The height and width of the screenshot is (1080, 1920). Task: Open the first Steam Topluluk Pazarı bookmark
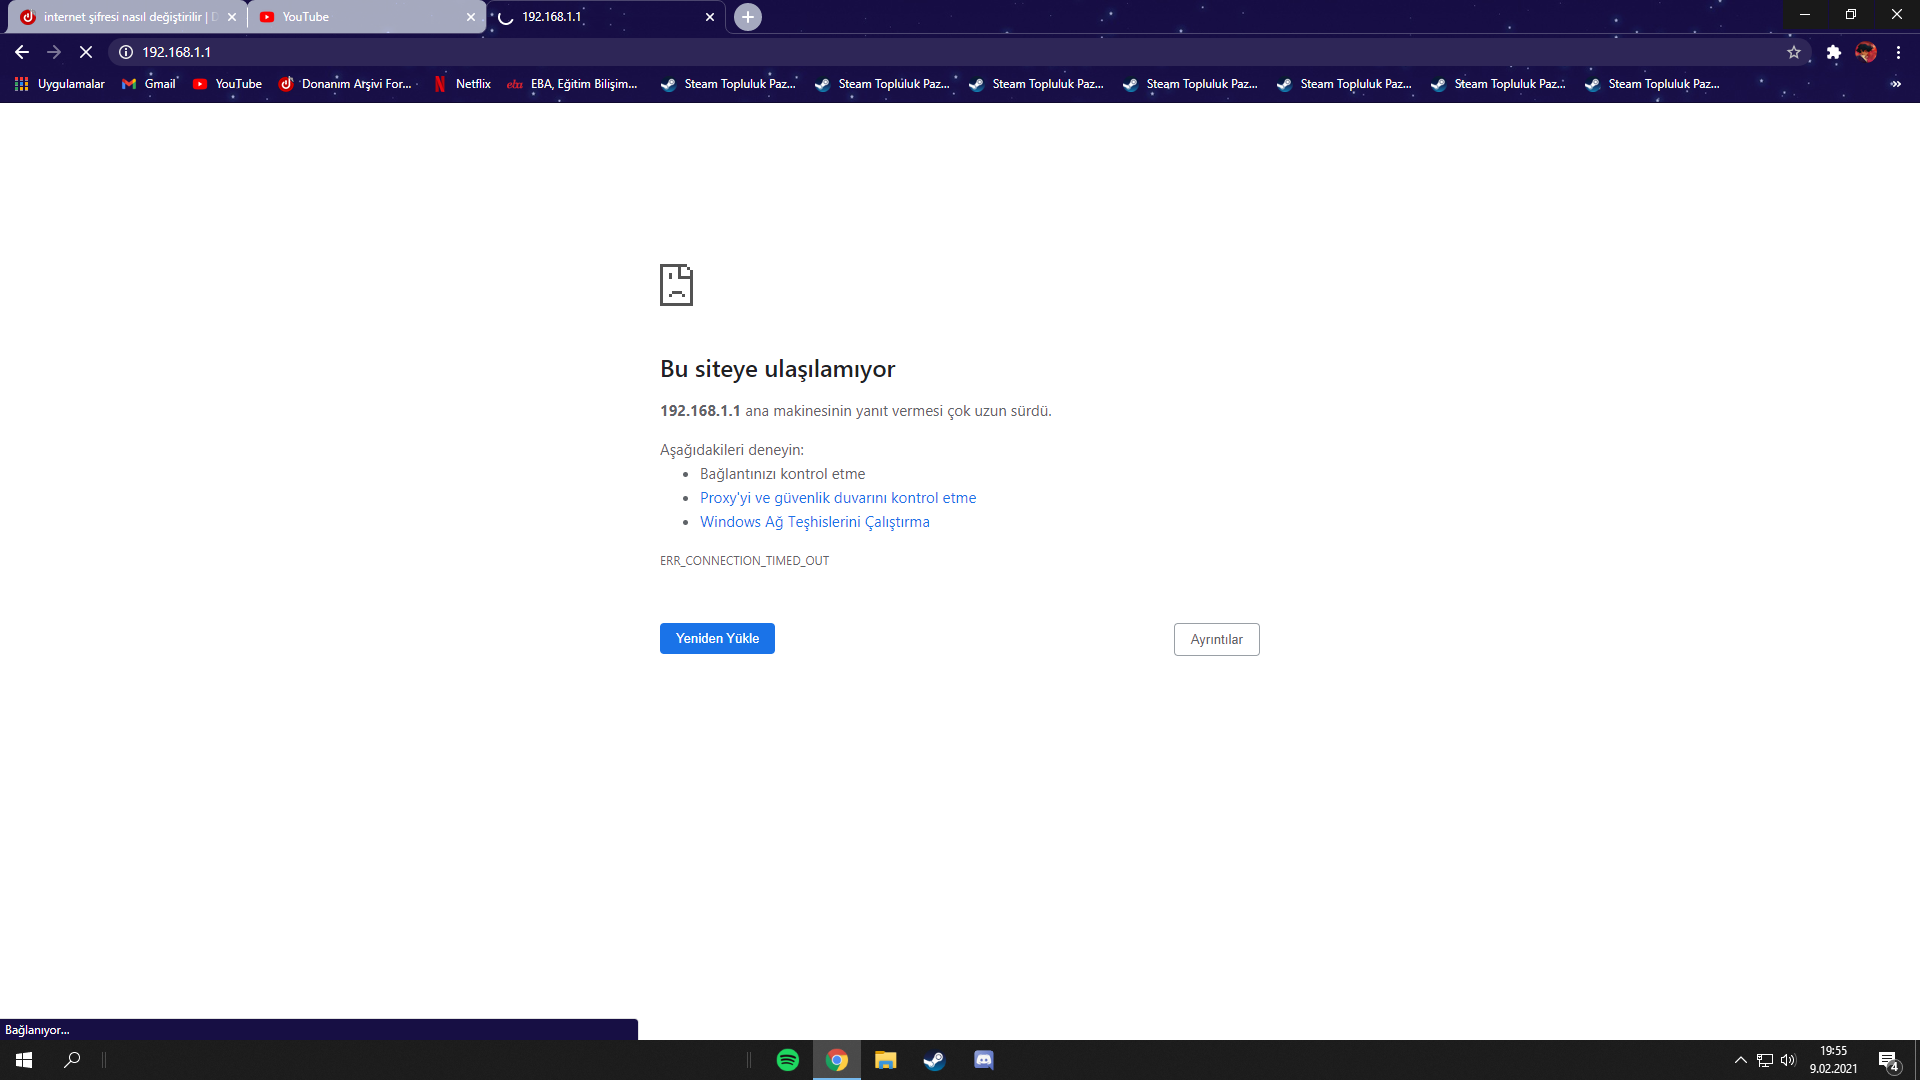pyautogui.click(x=727, y=84)
